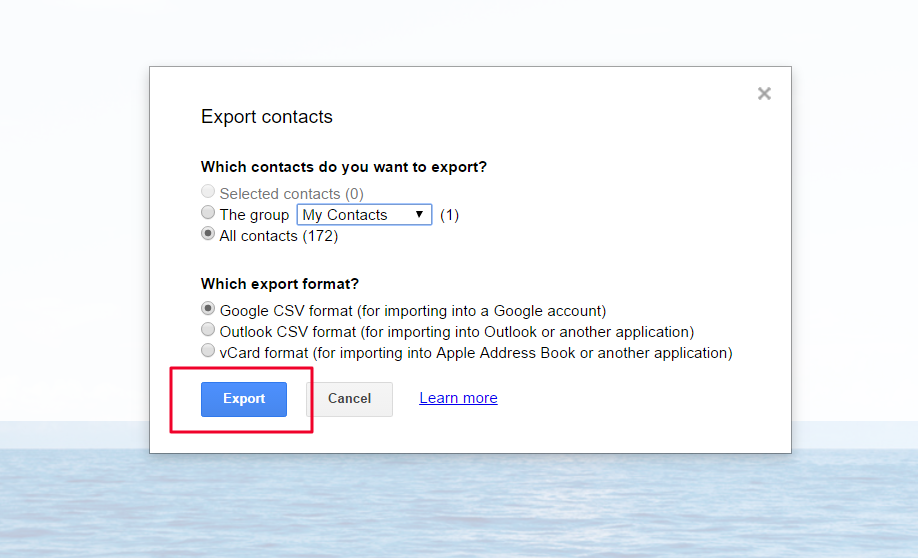The height and width of the screenshot is (558, 918).
Task: Click the Google CSV format label text
Action: [x=413, y=311]
